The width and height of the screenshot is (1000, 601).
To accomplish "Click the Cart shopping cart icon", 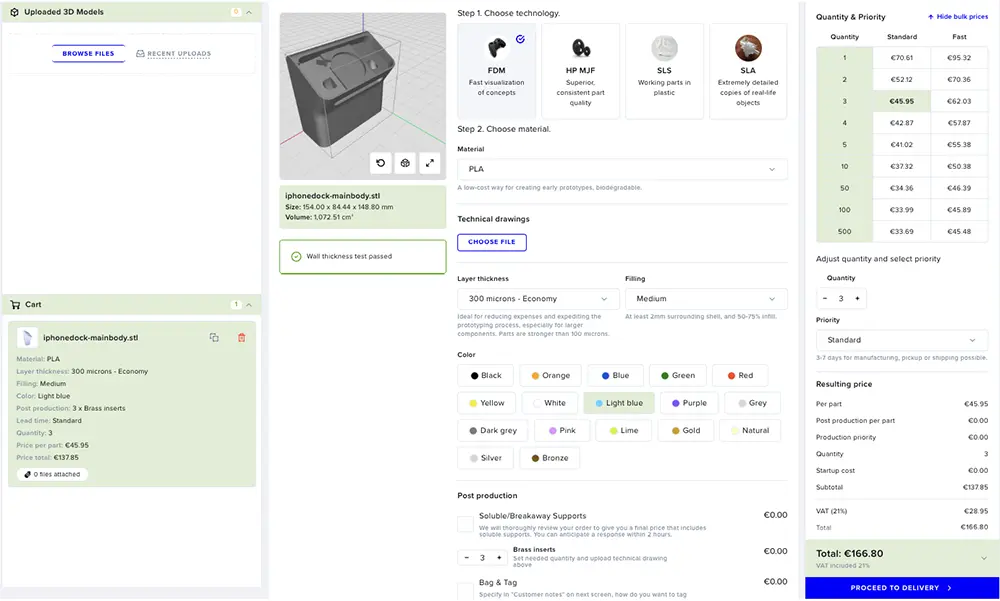I will click(x=15, y=304).
